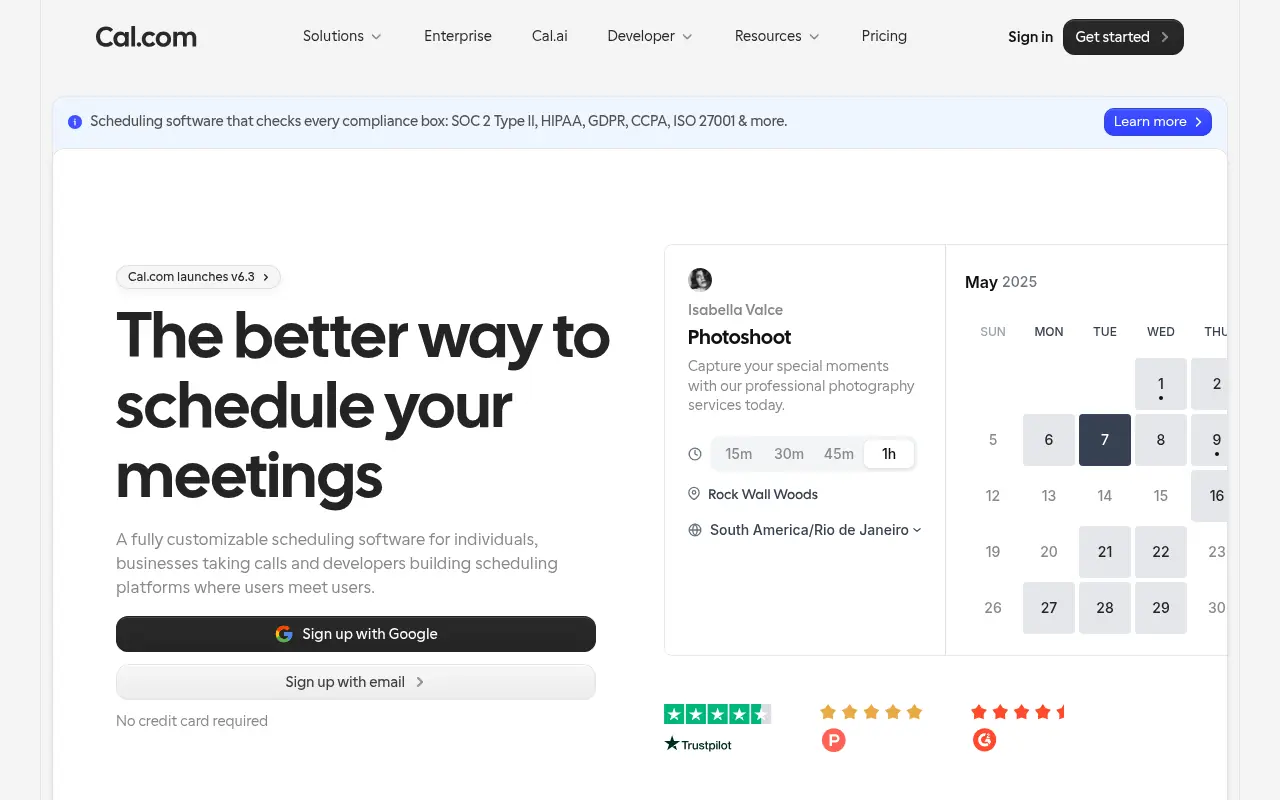Click the globe icon beside the timezone
Image resolution: width=1280 pixels, height=800 pixels.
[x=695, y=530]
